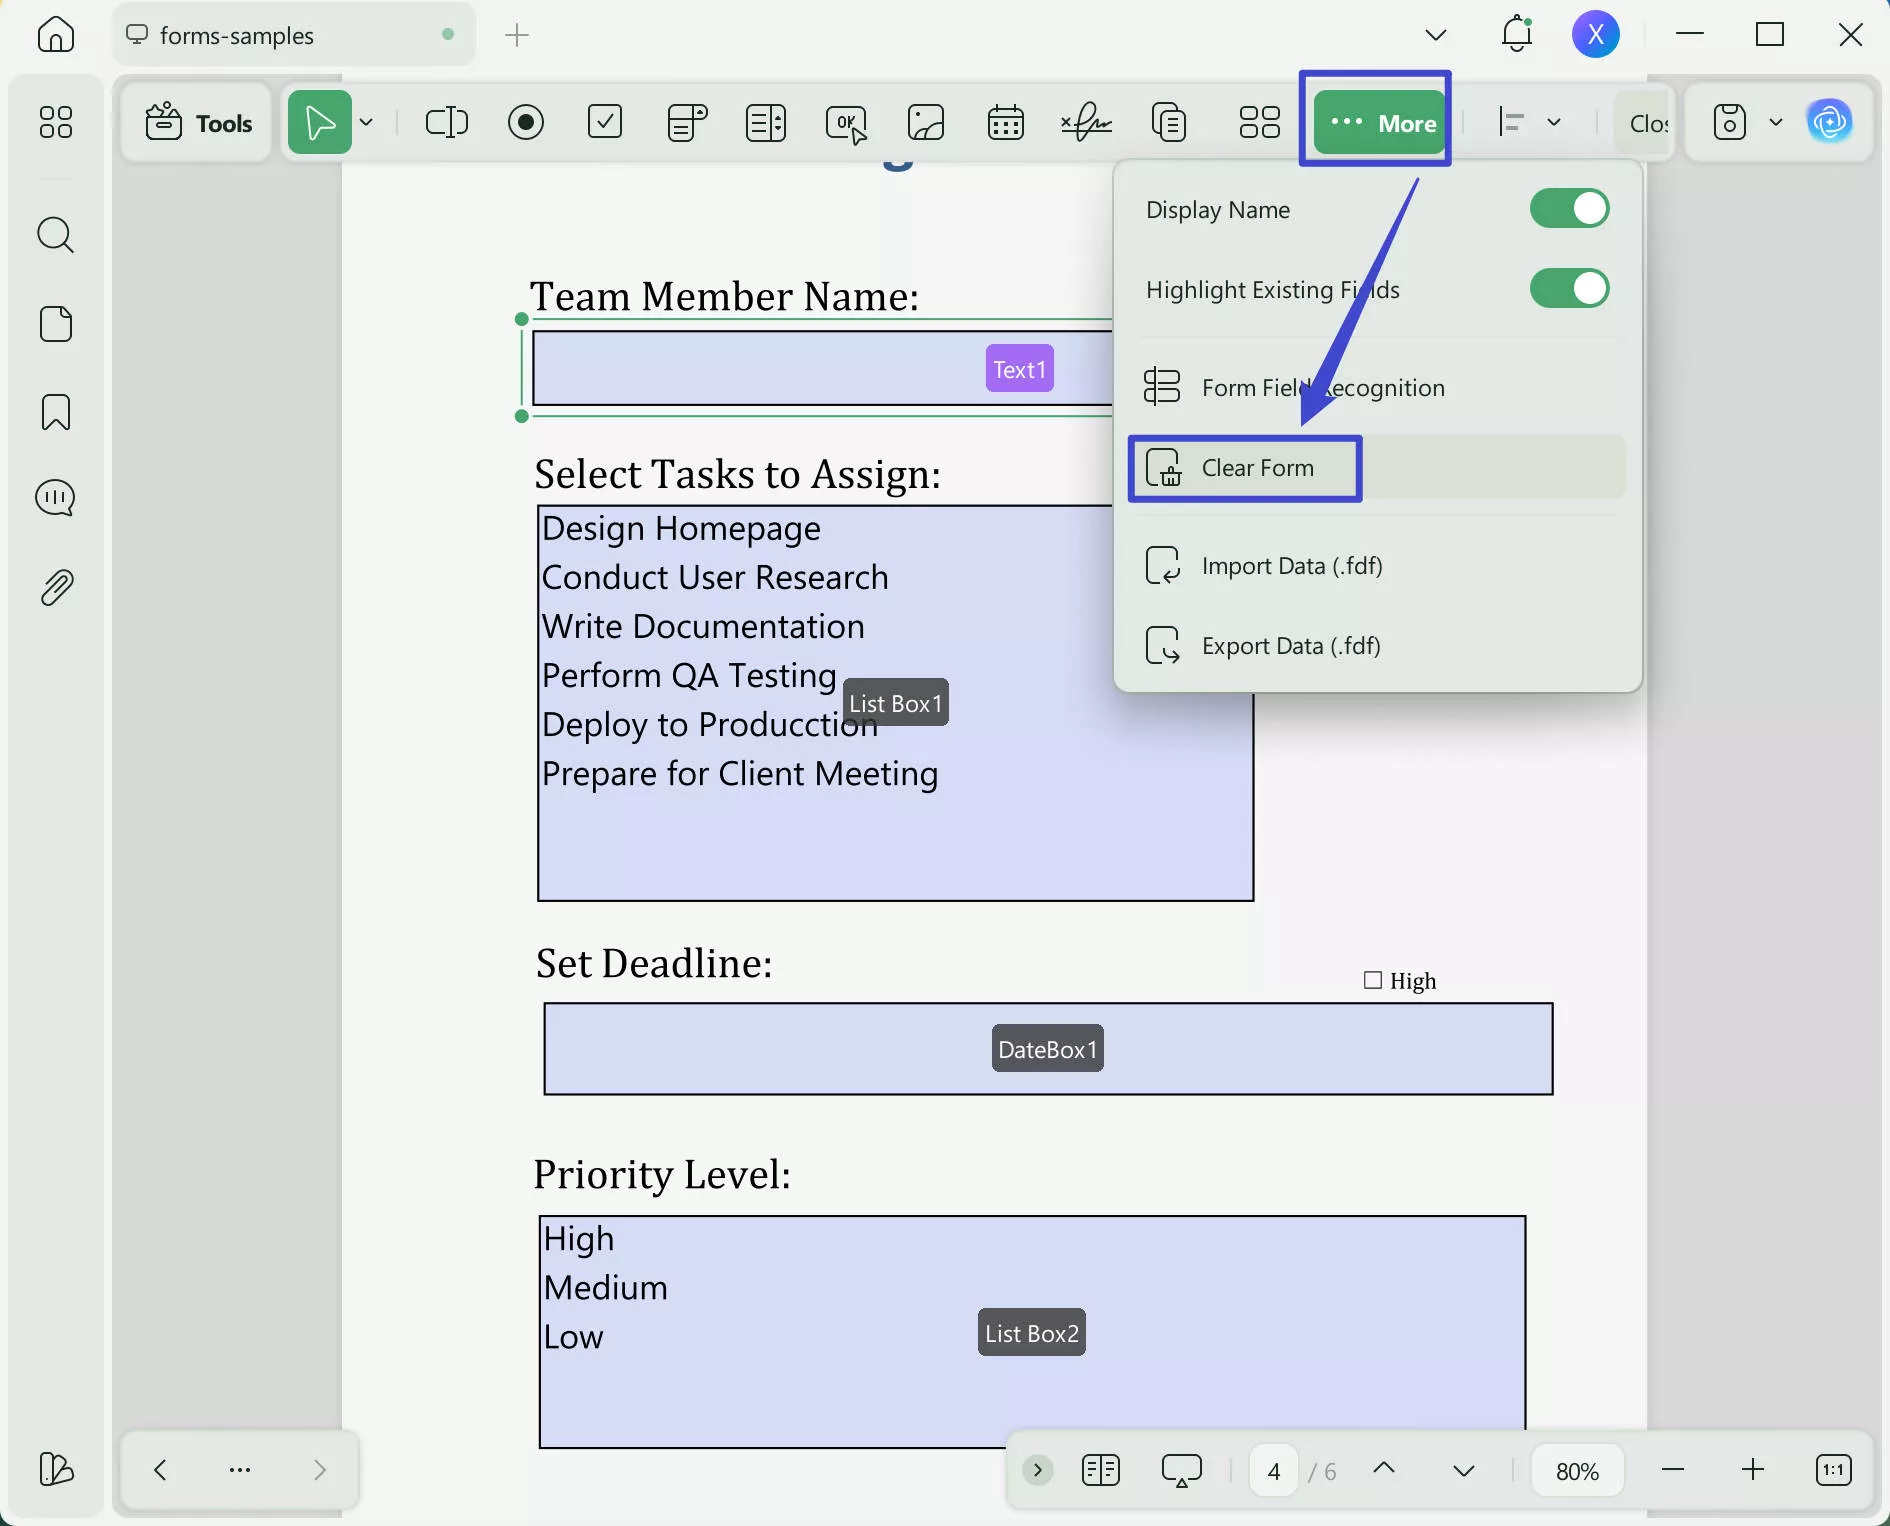Select Import Data (.fdf) menu entry
1890x1526 pixels.
point(1292,565)
